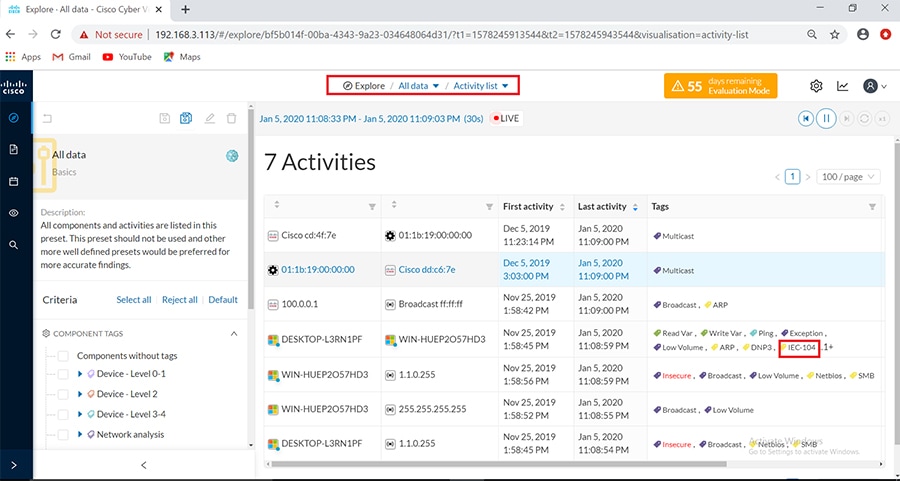Open the All data preset dropdown
Image resolution: width=900 pixels, height=481 pixels.
pos(419,86)
